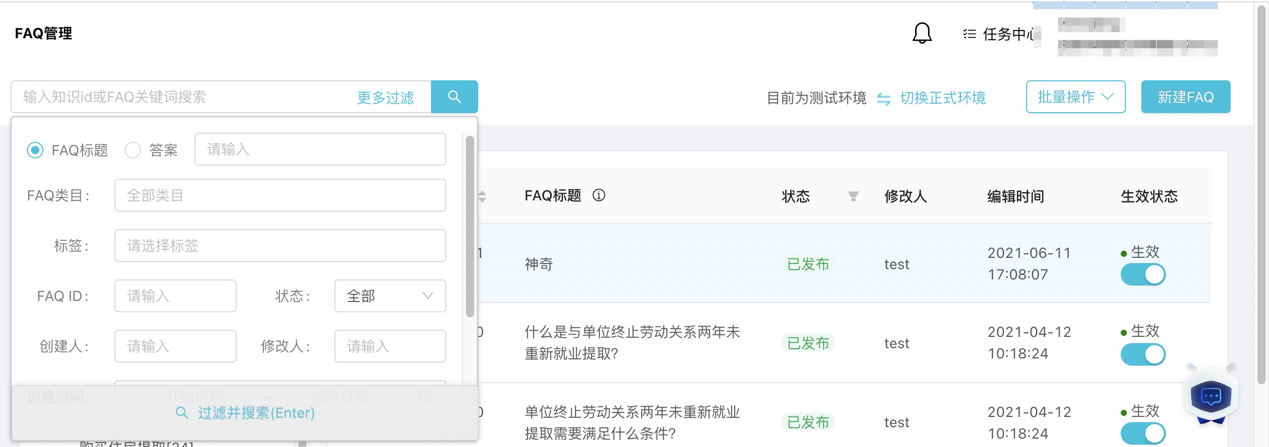
Task: Click the FAQ ID input field
Action: point(175,296)
